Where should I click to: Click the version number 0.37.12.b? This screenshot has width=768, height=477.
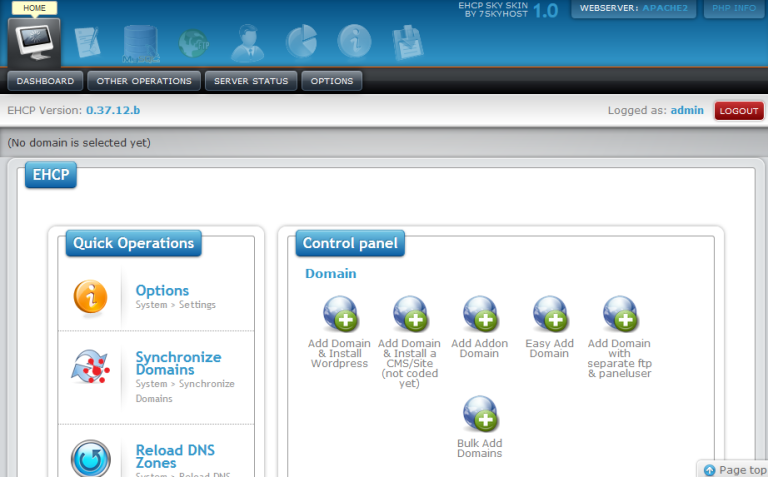pyautogui.click(x=113, y=110)
